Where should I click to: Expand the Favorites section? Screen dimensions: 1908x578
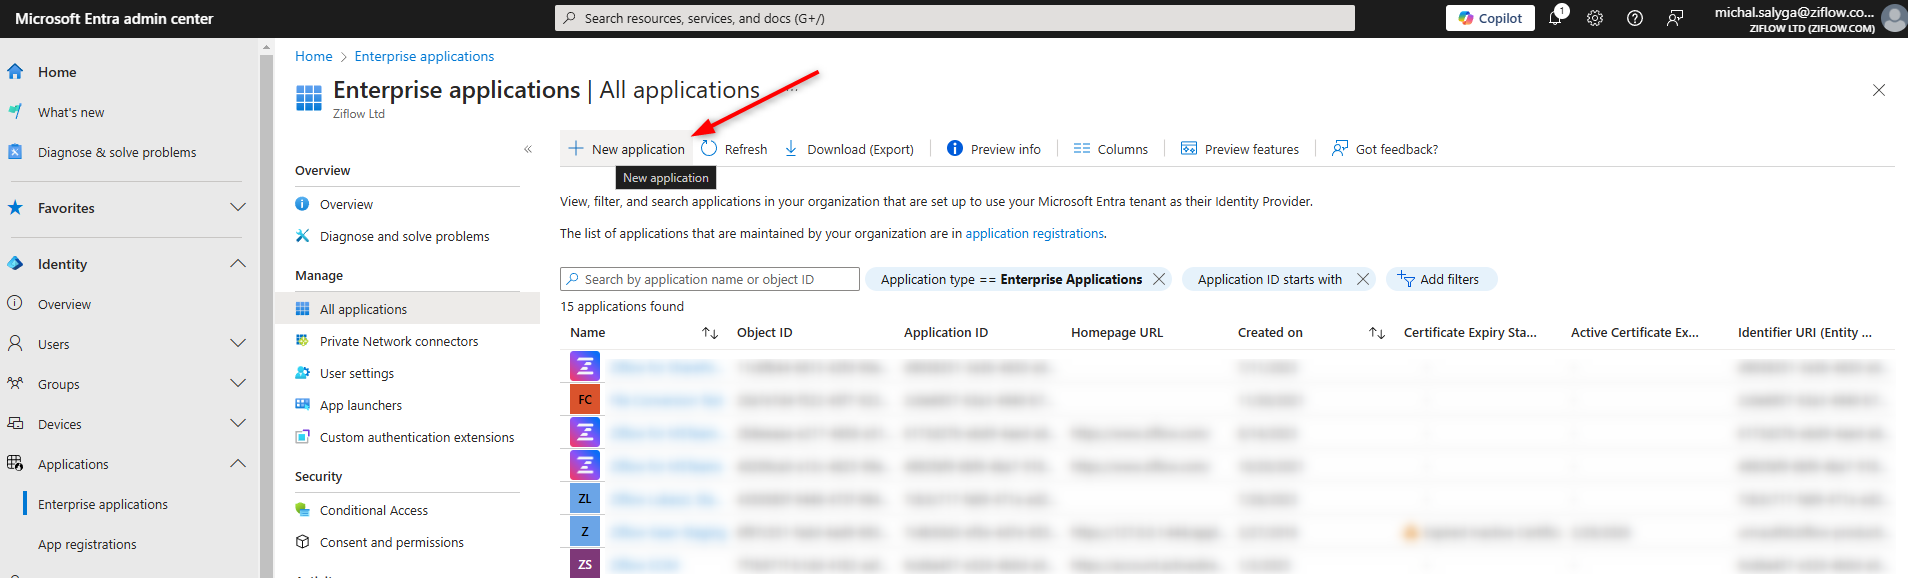[238, 208]
